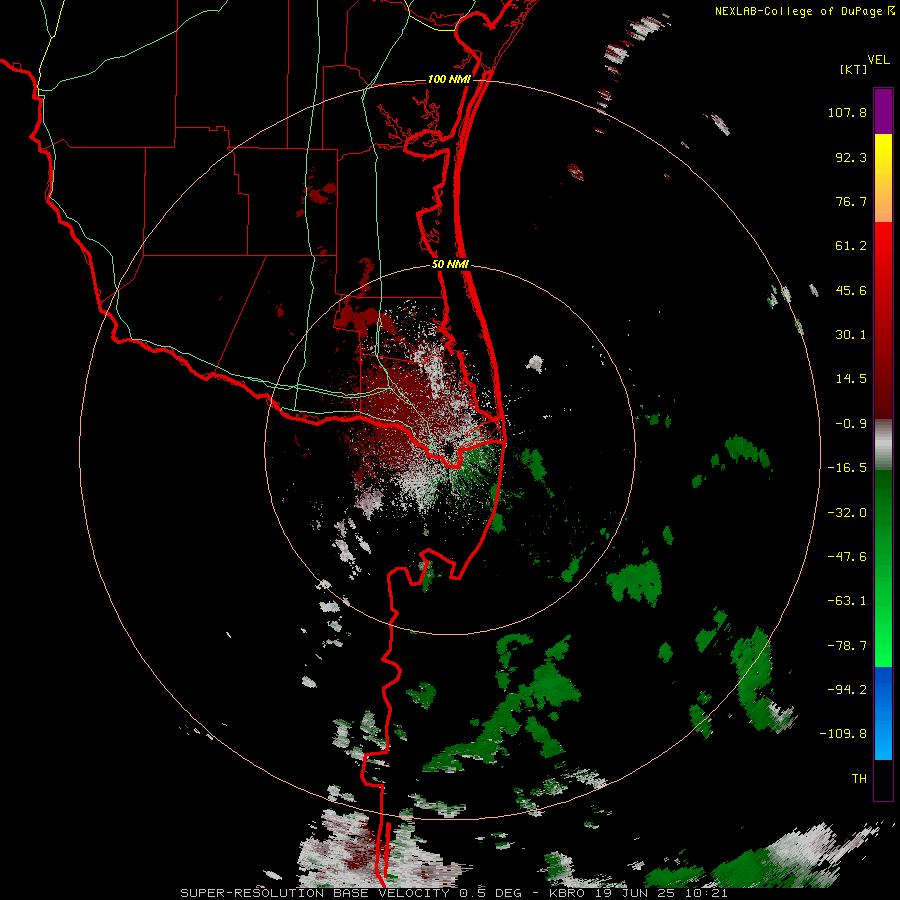Click the -47.6 legend value

coord(847,557)
